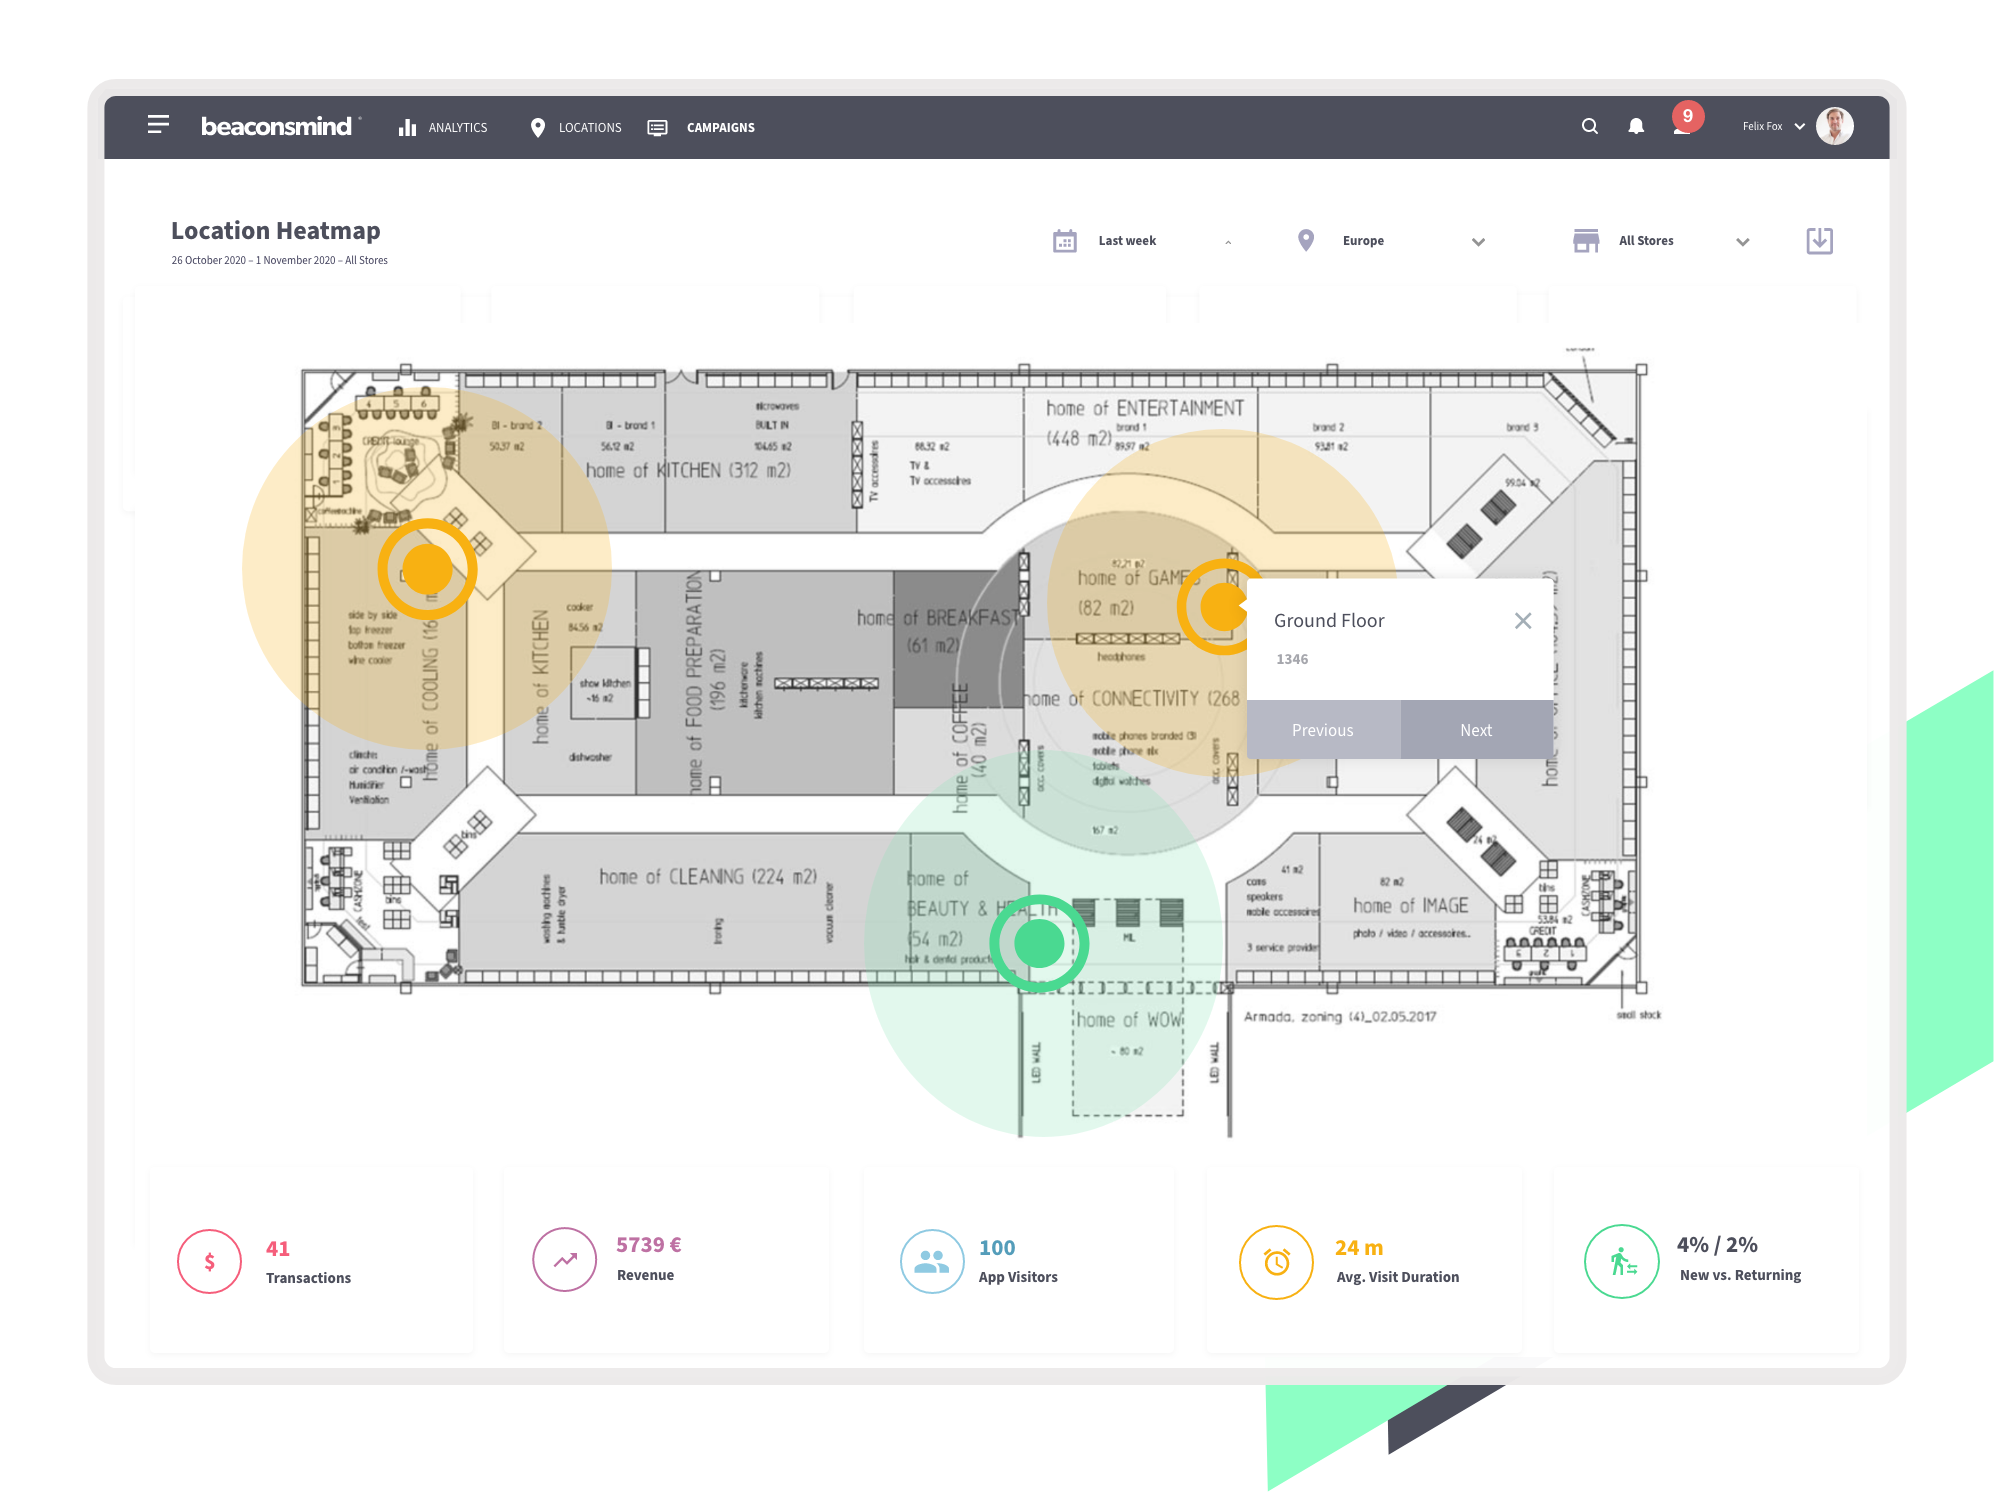Close the Ground Floor popup
Screen dimensions: 2000x1500
coord(1523,621)
